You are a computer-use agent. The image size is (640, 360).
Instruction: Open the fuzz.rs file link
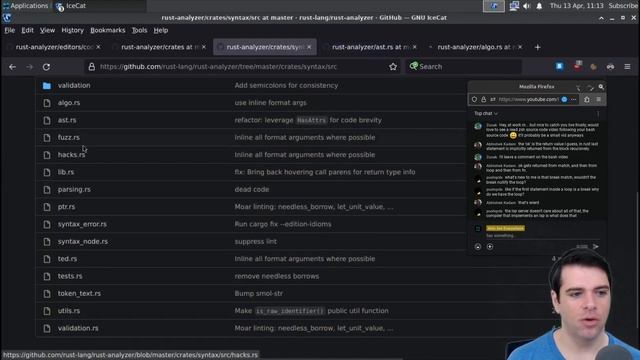click(69, 138)
